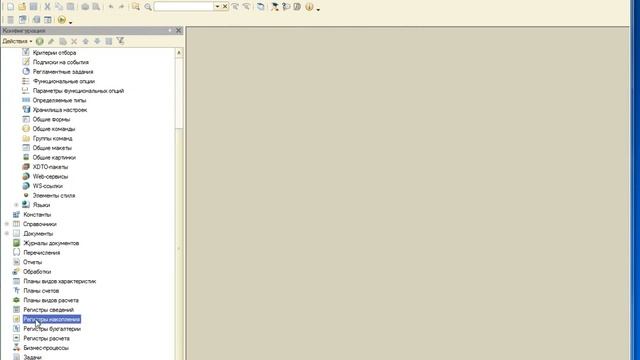Click the About information icon
The image size is (640, 360).
[x=309, y=7]
